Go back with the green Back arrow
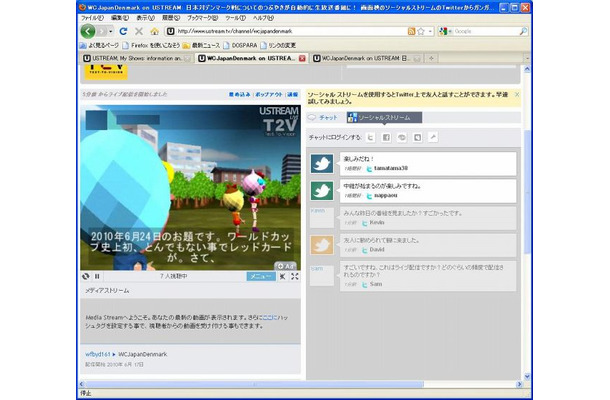The image size is (610, 400). (x=88, y=31)
